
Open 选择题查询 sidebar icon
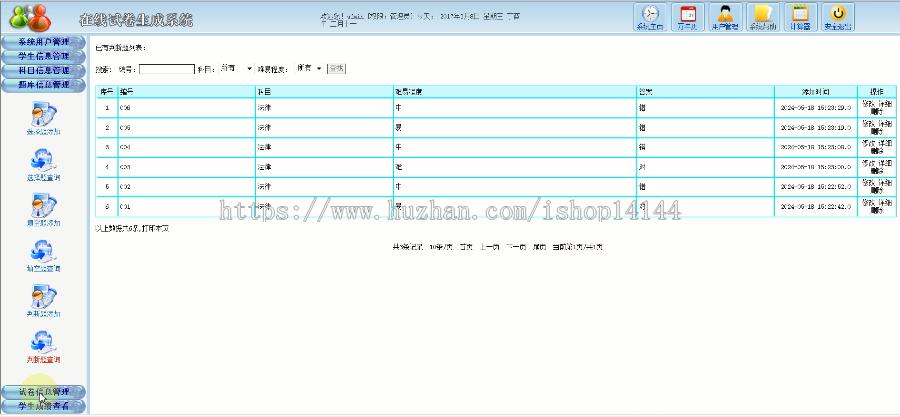44,165
